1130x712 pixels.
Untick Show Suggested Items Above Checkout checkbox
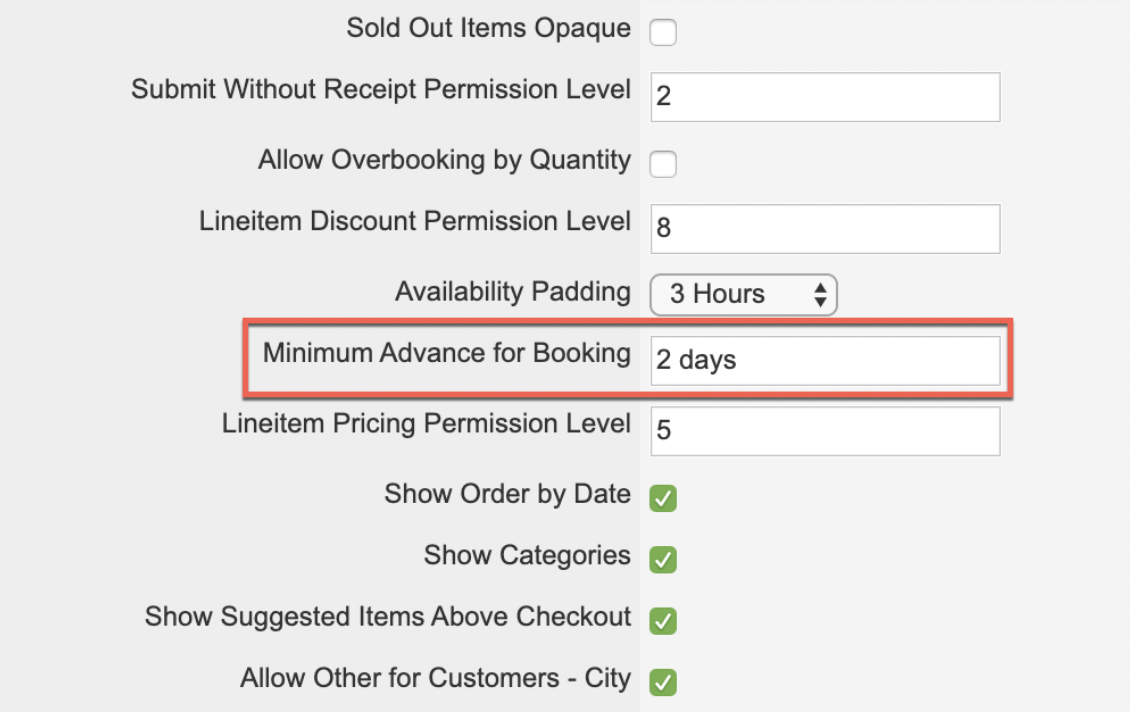coord(663,621)
